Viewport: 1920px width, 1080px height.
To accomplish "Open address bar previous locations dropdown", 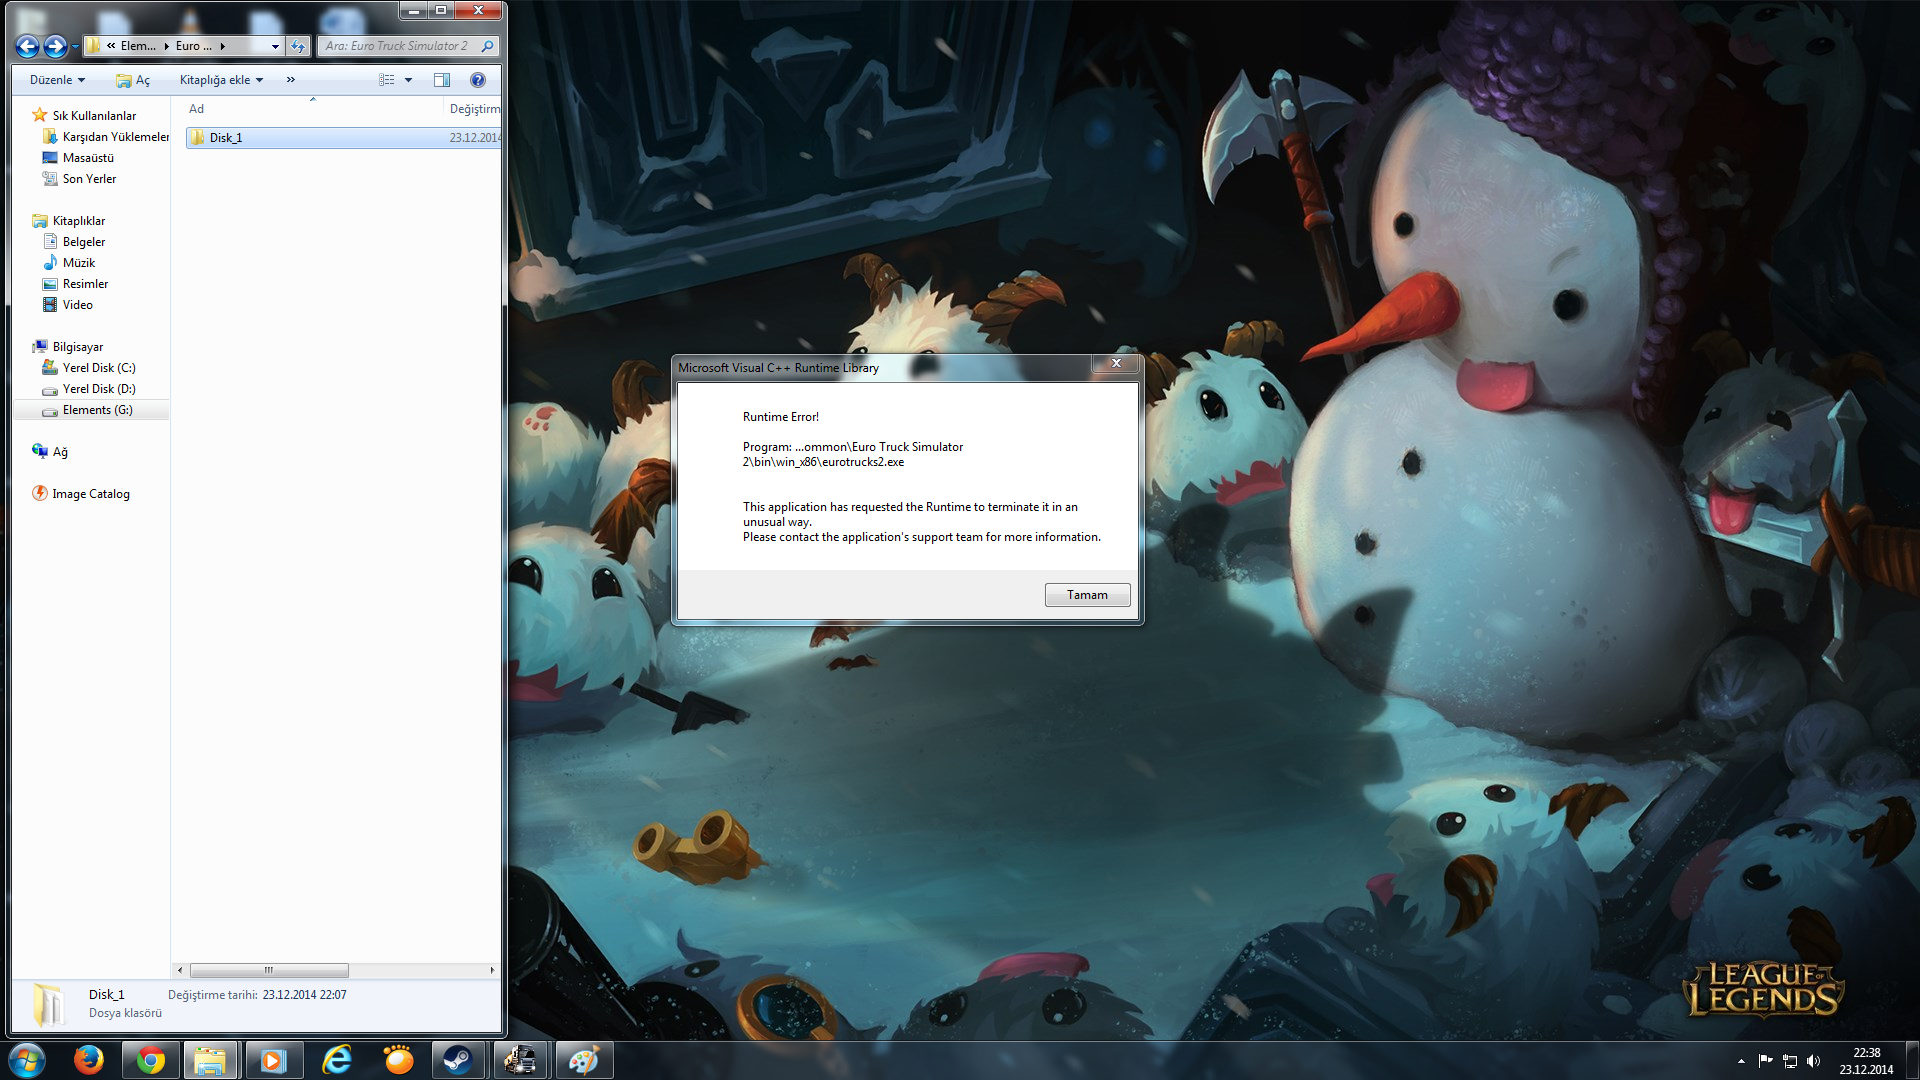I will point(275,46).
